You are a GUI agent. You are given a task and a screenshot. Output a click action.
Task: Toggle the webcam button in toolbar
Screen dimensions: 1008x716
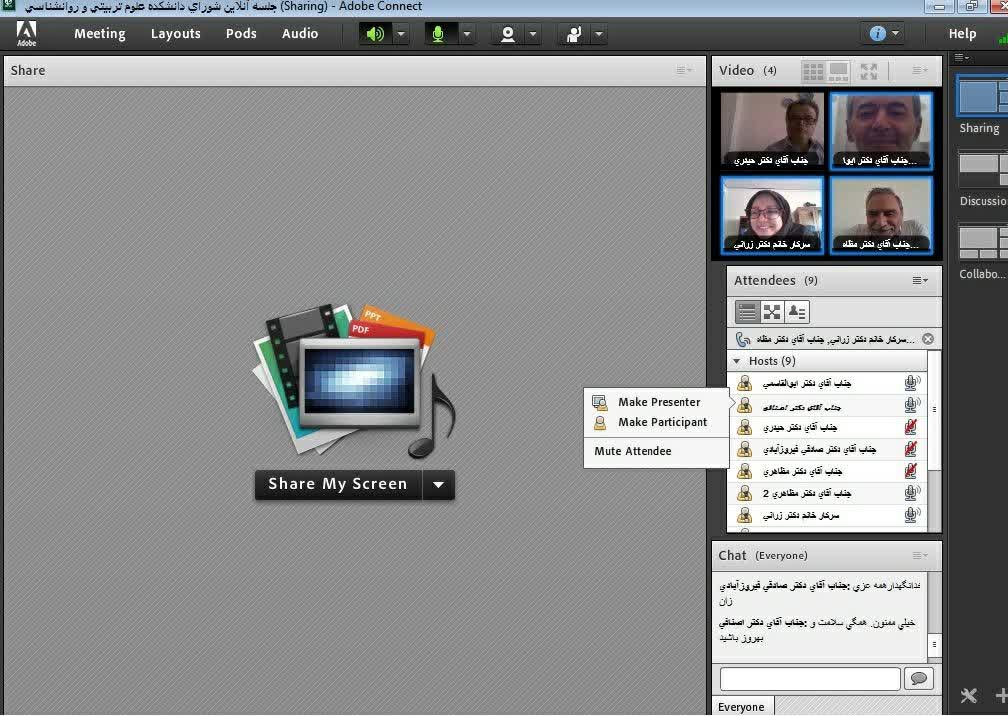[508, 34]
